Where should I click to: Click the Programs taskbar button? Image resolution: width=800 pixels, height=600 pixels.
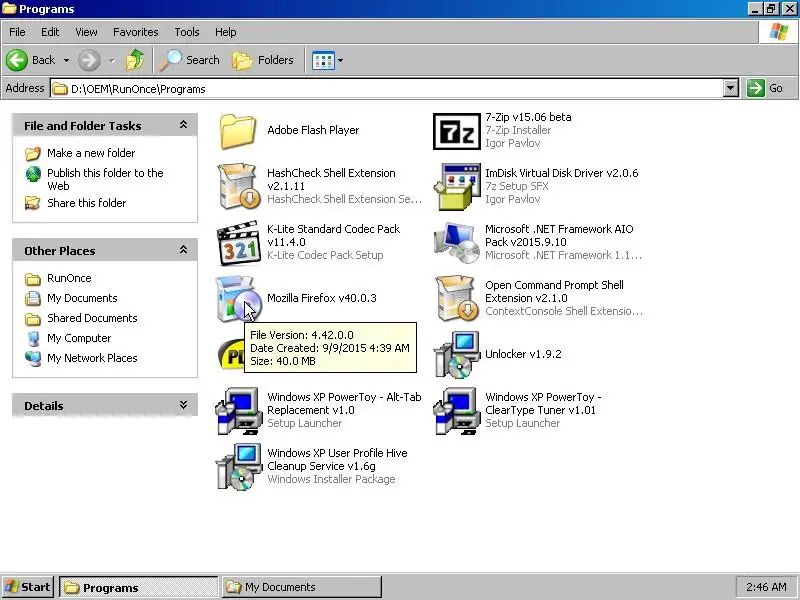139,587
